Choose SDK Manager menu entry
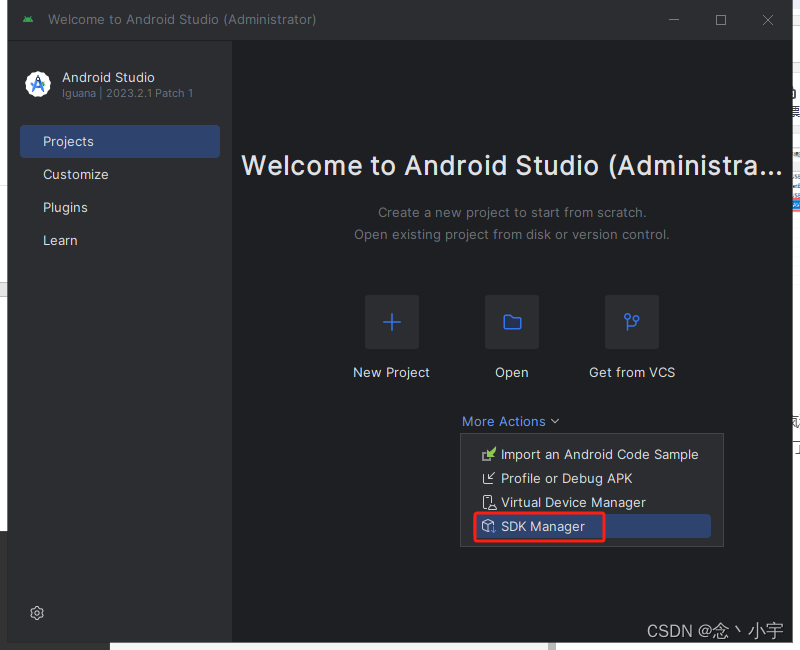800x650 pixels. pyautogui.click(x=592, y=526)
